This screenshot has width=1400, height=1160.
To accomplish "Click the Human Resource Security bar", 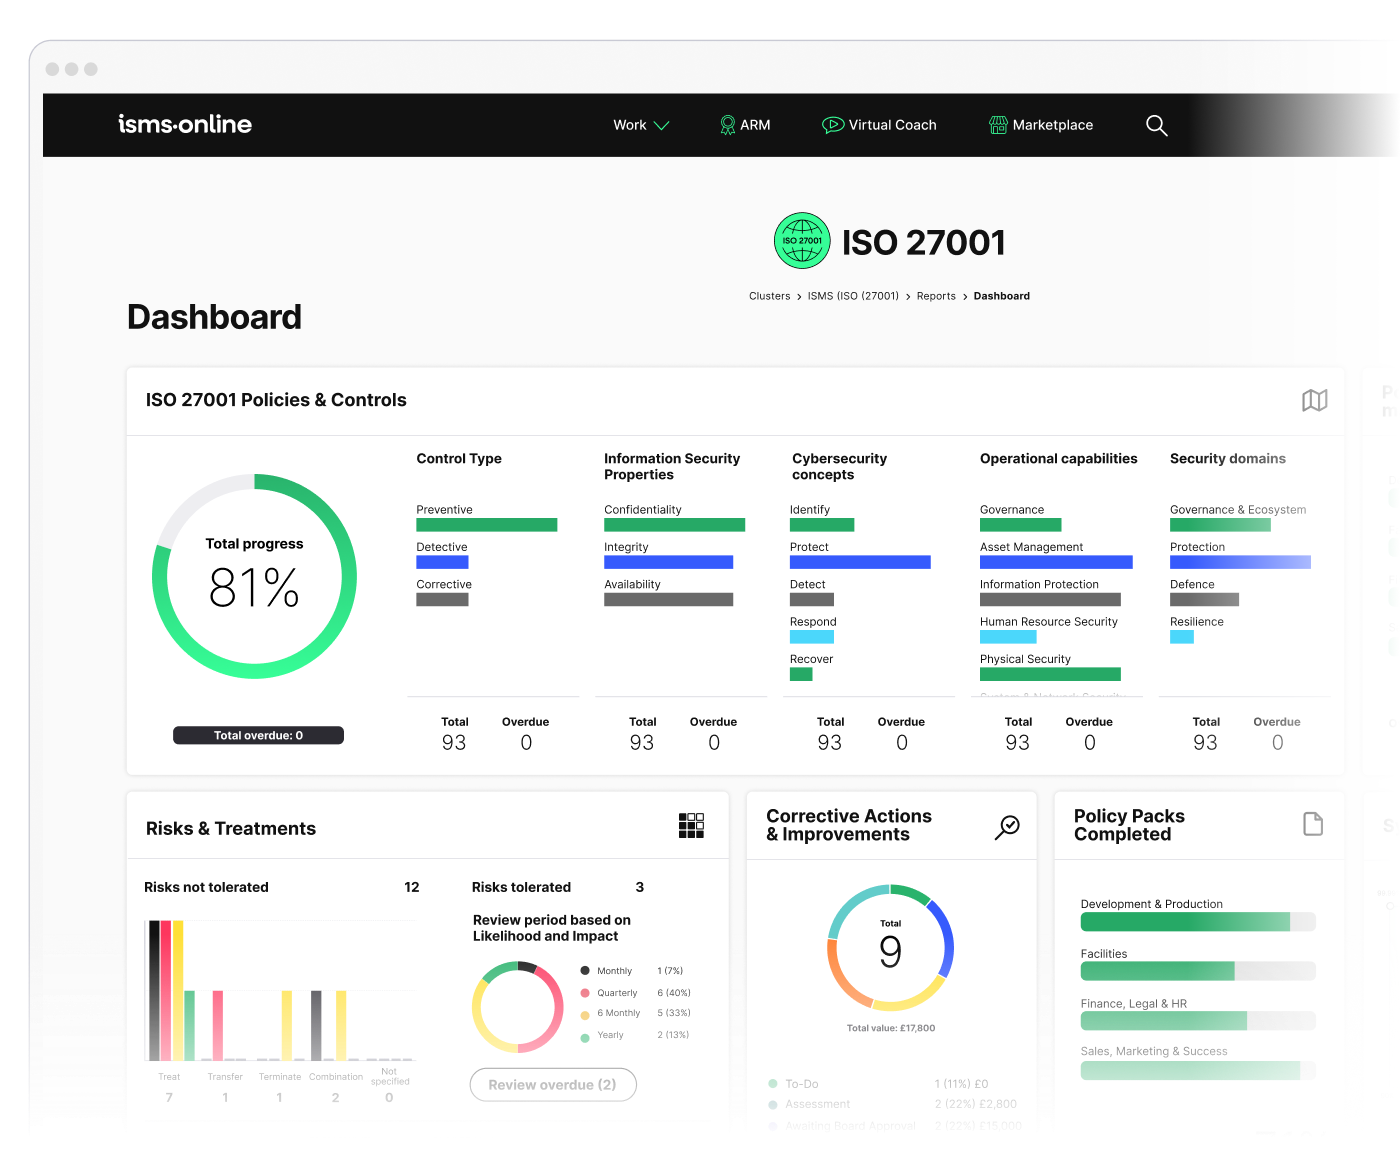I will pyautogui.click(x=1008, y=637).
